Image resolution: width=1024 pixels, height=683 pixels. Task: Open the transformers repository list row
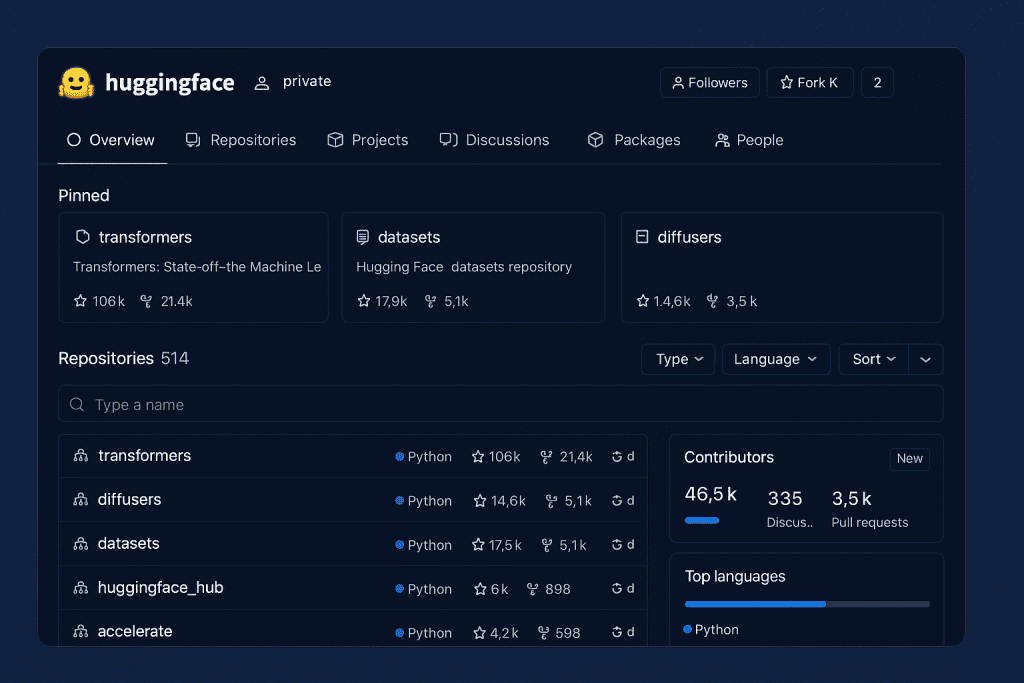tap(353, 456)
